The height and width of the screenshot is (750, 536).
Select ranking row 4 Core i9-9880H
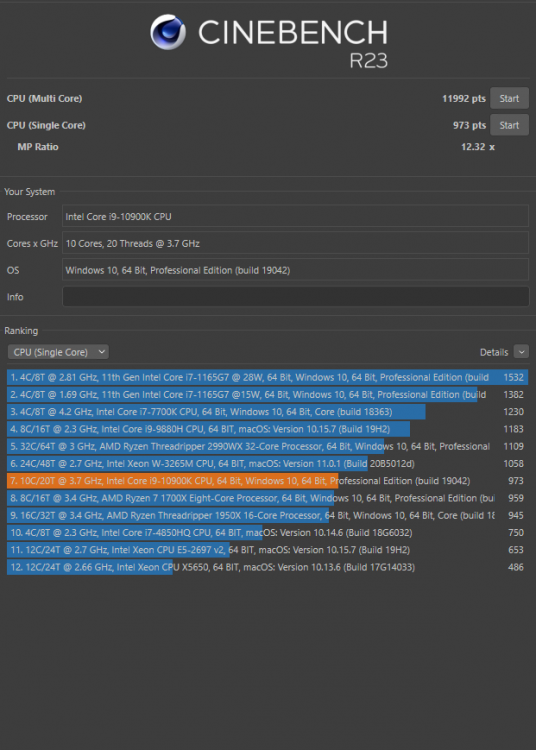click(268, 429)
